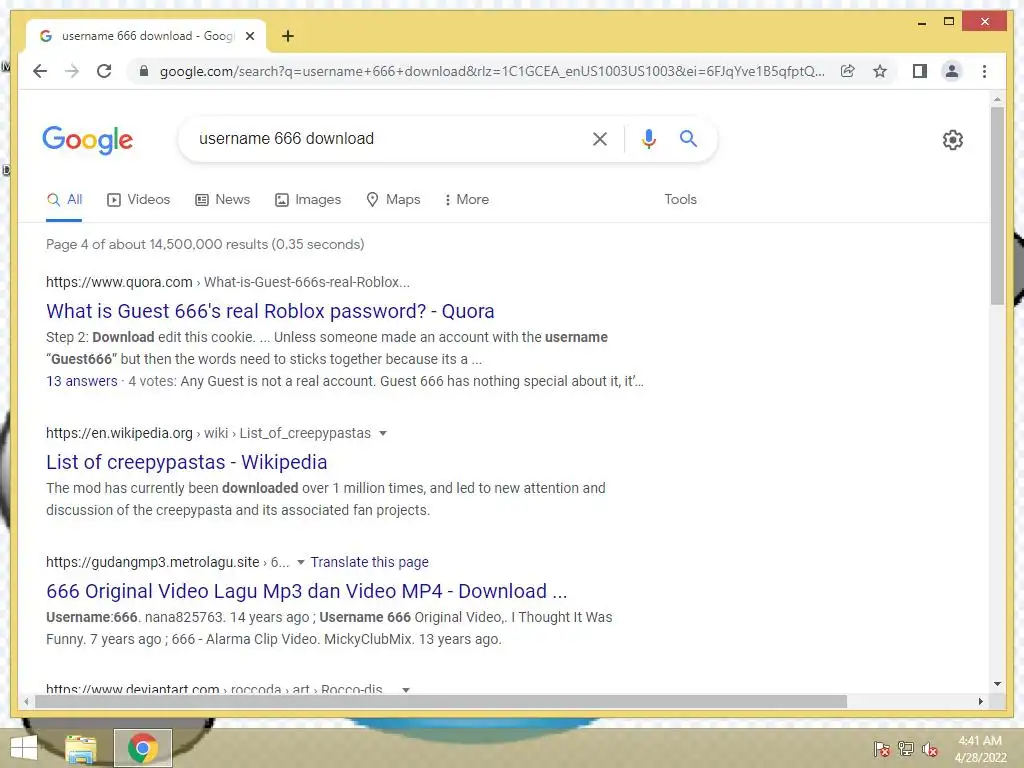Open the Windows Start menu
The image size is (1024, 768).
[x=24, y=748]
